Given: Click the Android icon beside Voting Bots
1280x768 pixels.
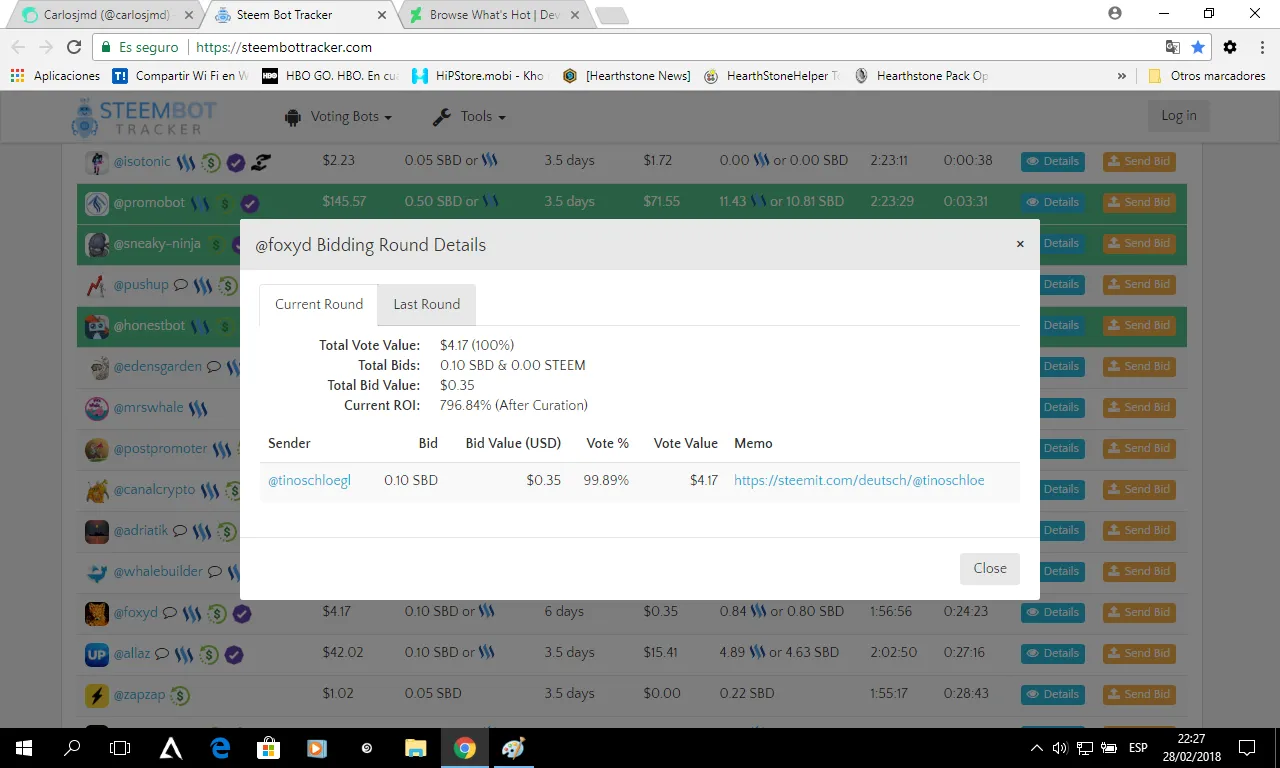Looking at the screenshot, I should [293, 117].
